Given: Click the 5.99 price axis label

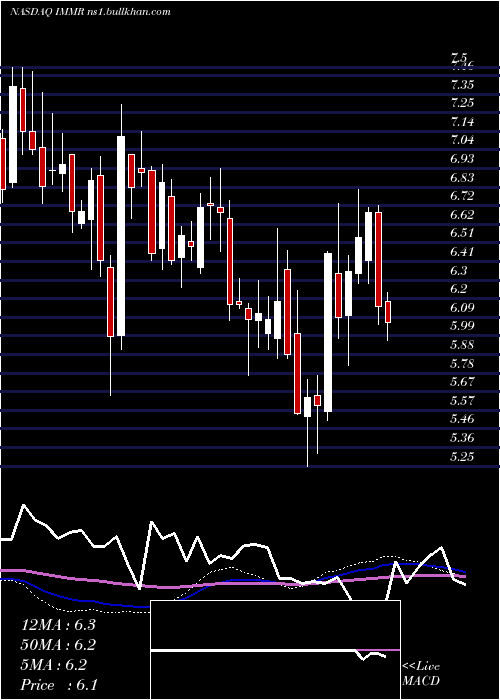Looking at the screenshot, I should [462, 326].
